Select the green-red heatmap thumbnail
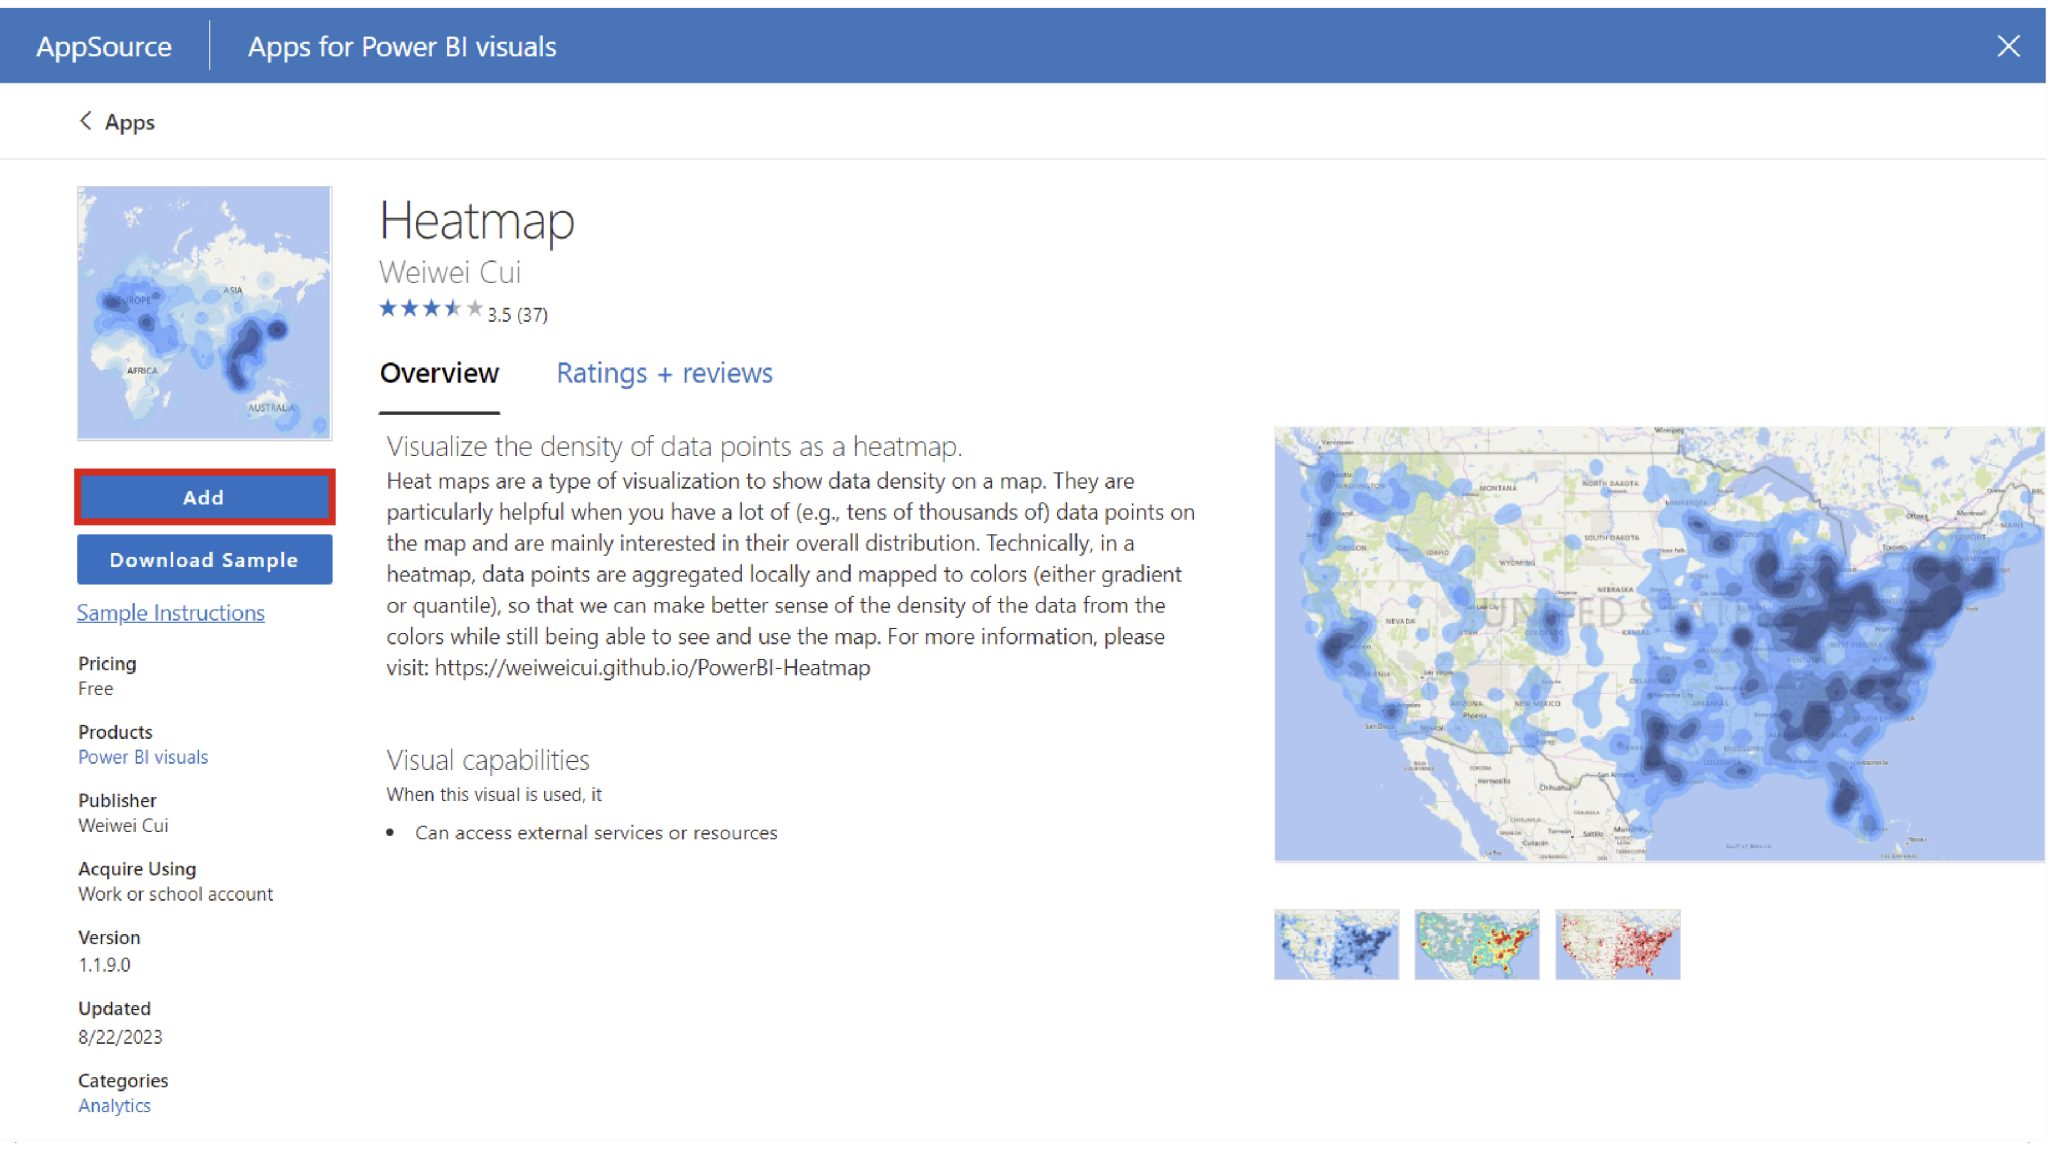Viewport: 2048px width, 1151px height. [x=1476, y=943]
